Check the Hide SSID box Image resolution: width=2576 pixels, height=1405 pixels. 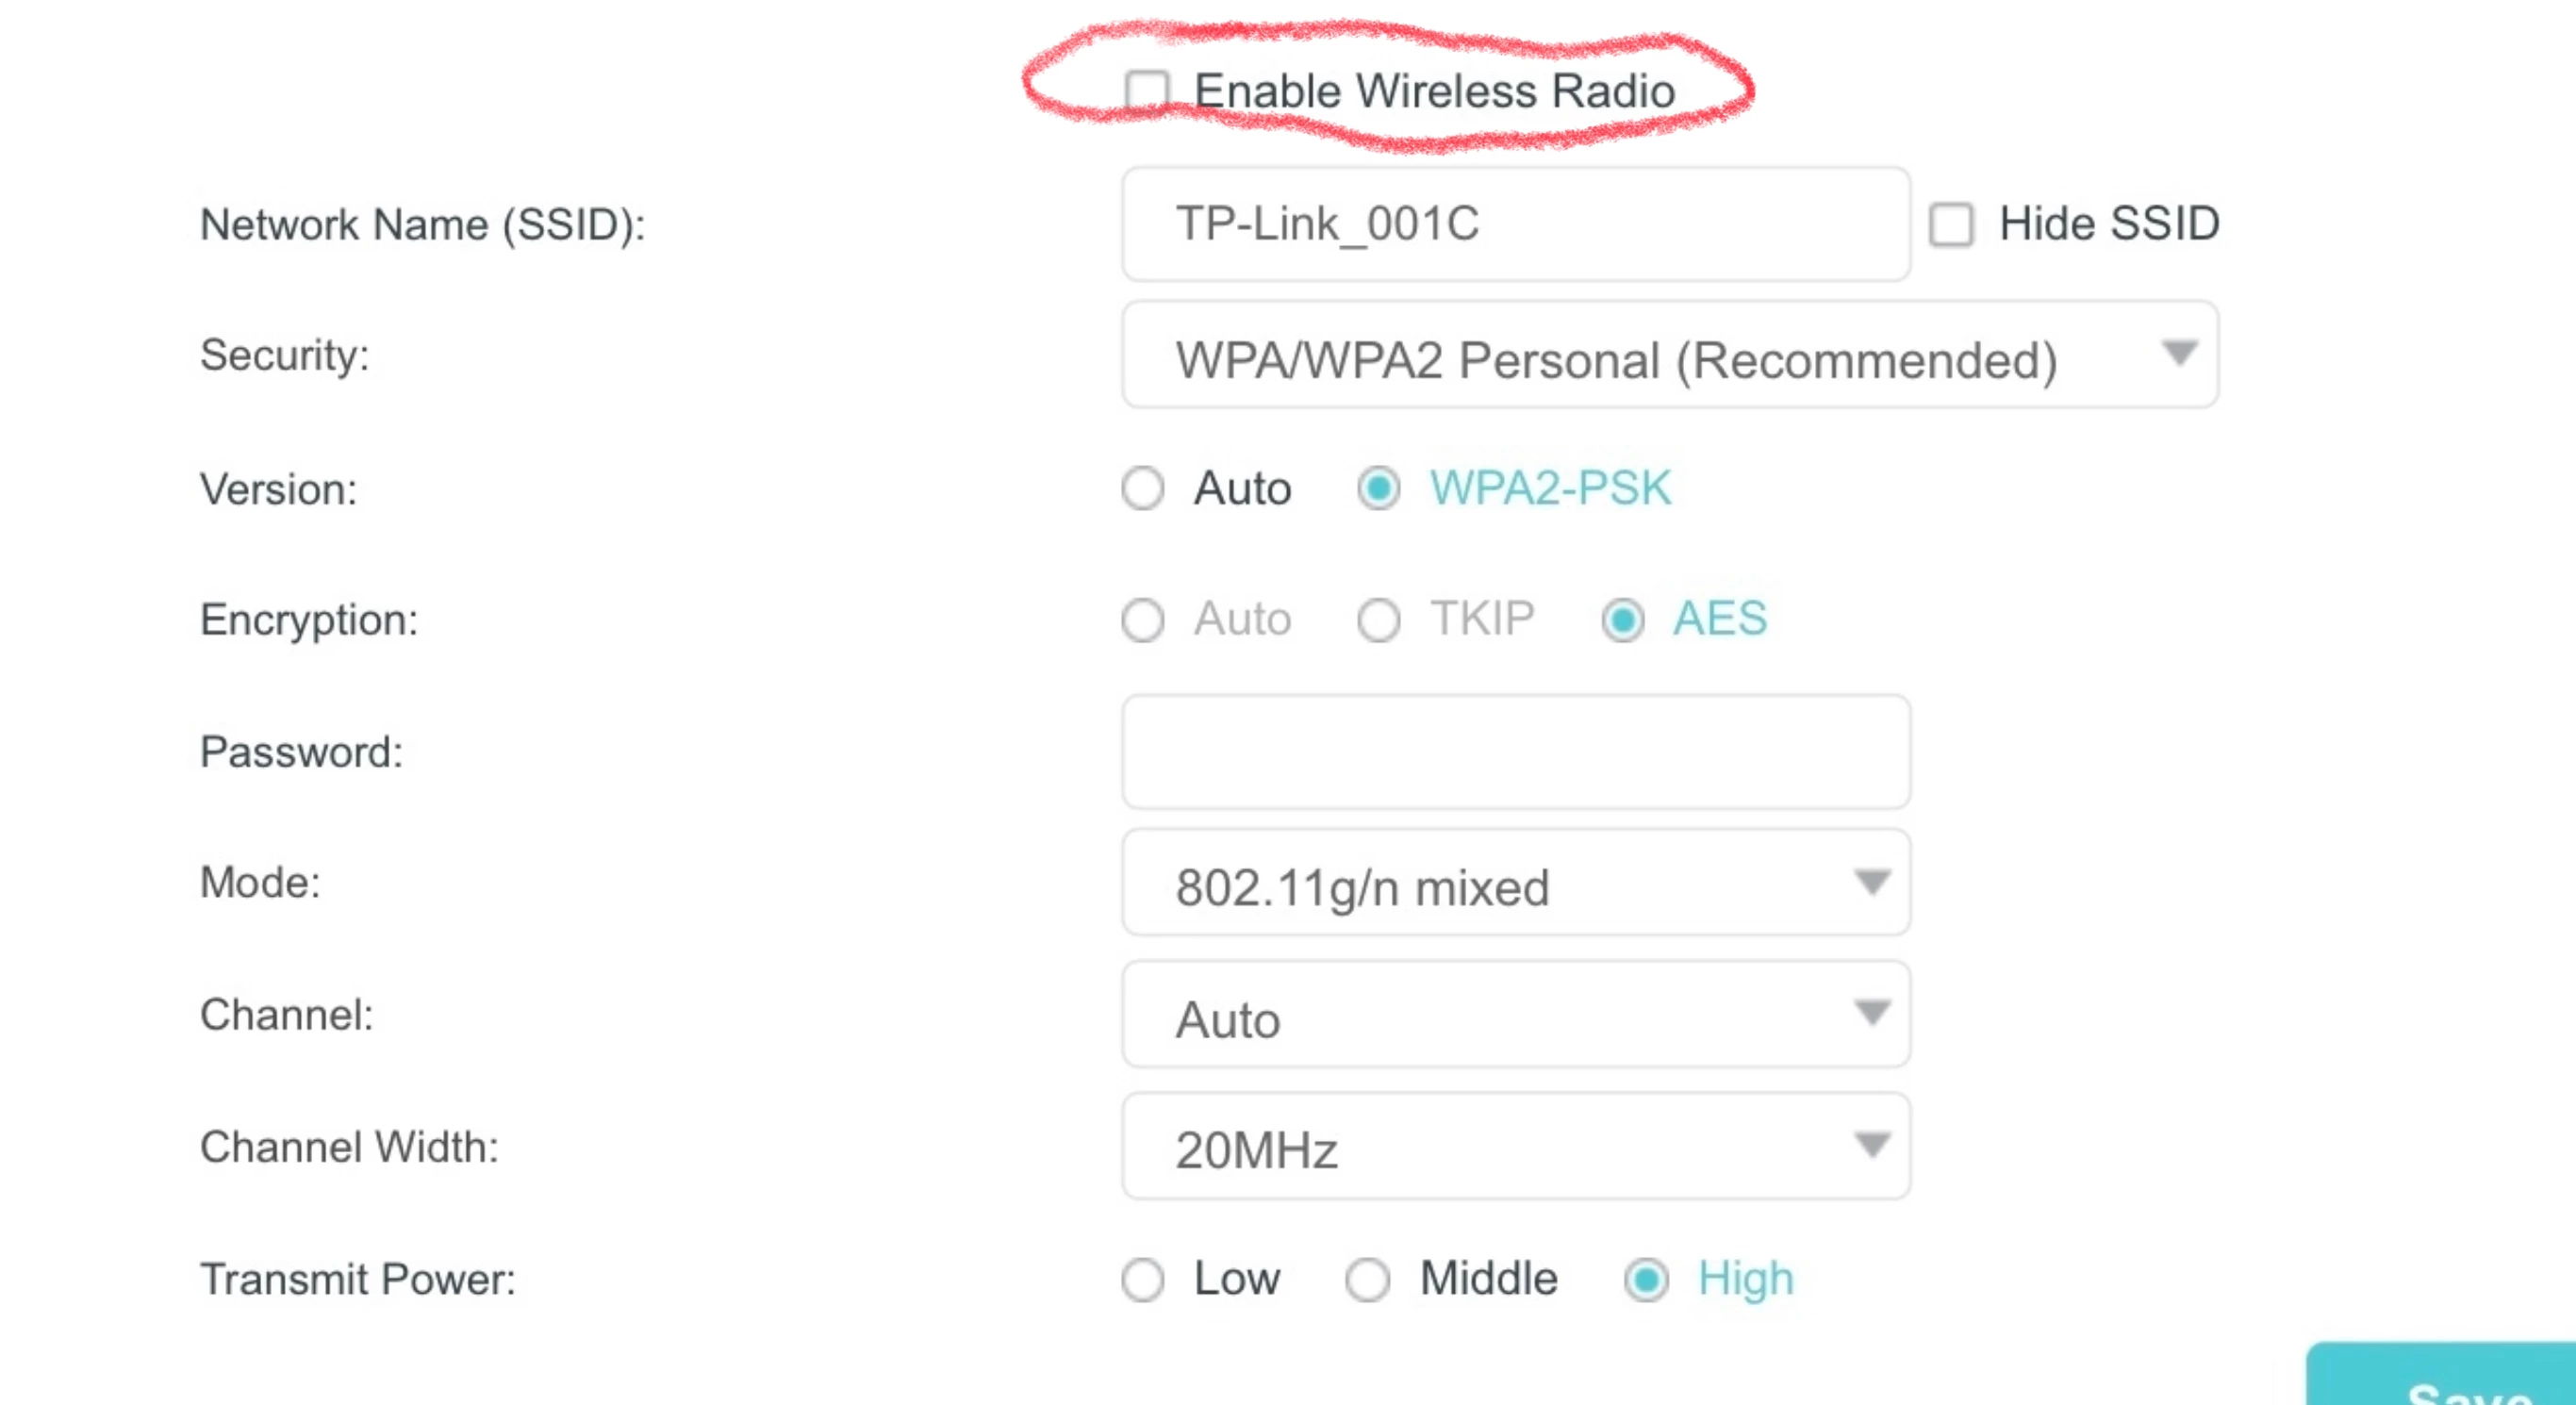coord(1951,224)
